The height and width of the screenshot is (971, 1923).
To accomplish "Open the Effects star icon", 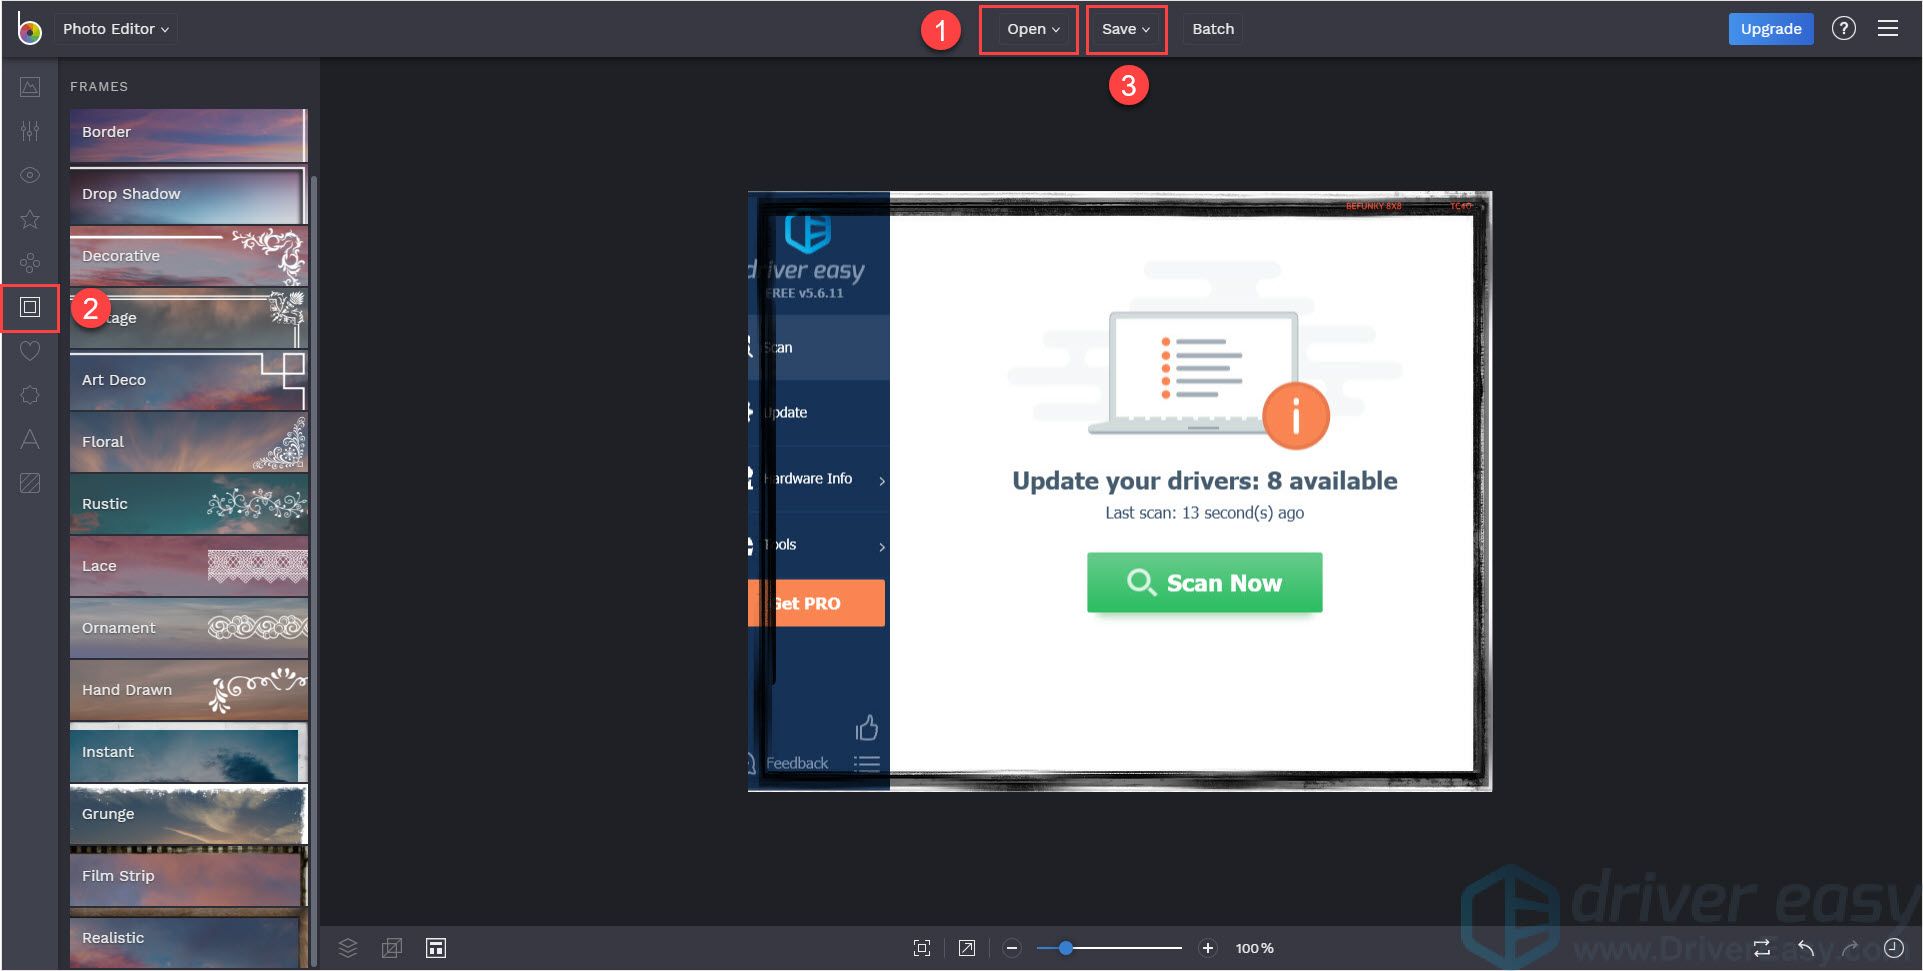I will click(30, 219).
